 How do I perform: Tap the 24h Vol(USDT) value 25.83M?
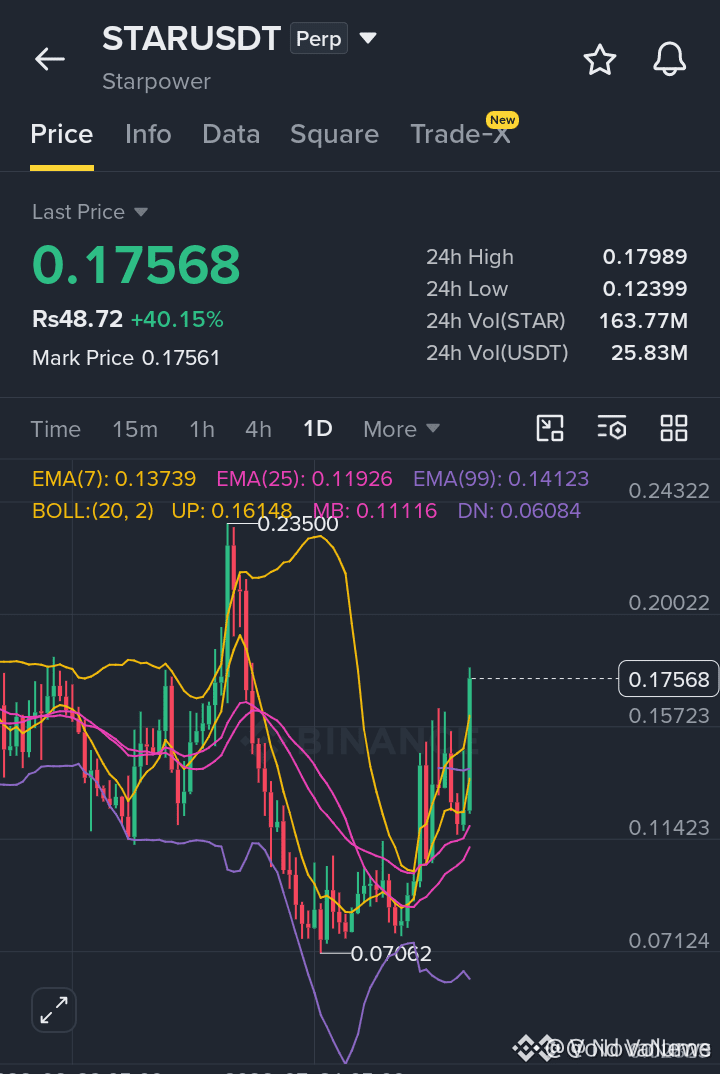pyautogui.click(x=649, y=353)
